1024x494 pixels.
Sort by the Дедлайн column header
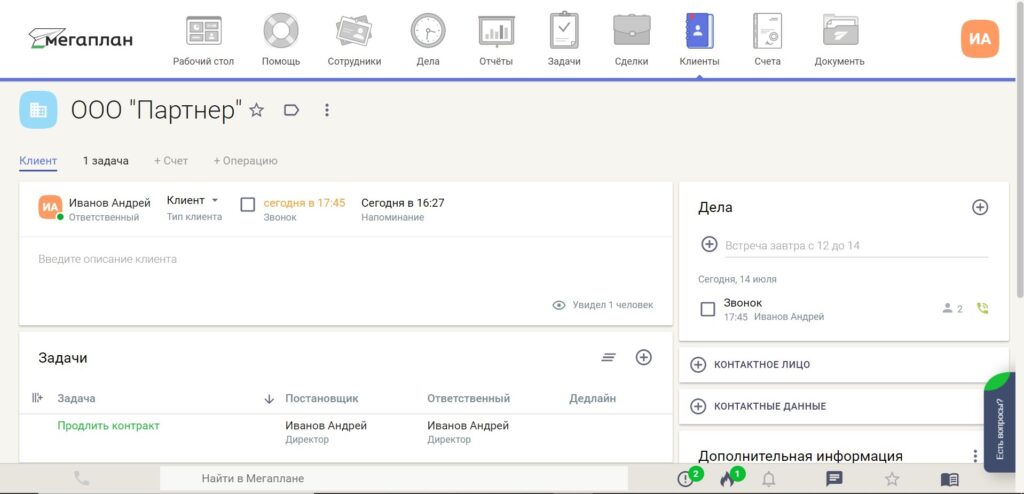(592, 399)
